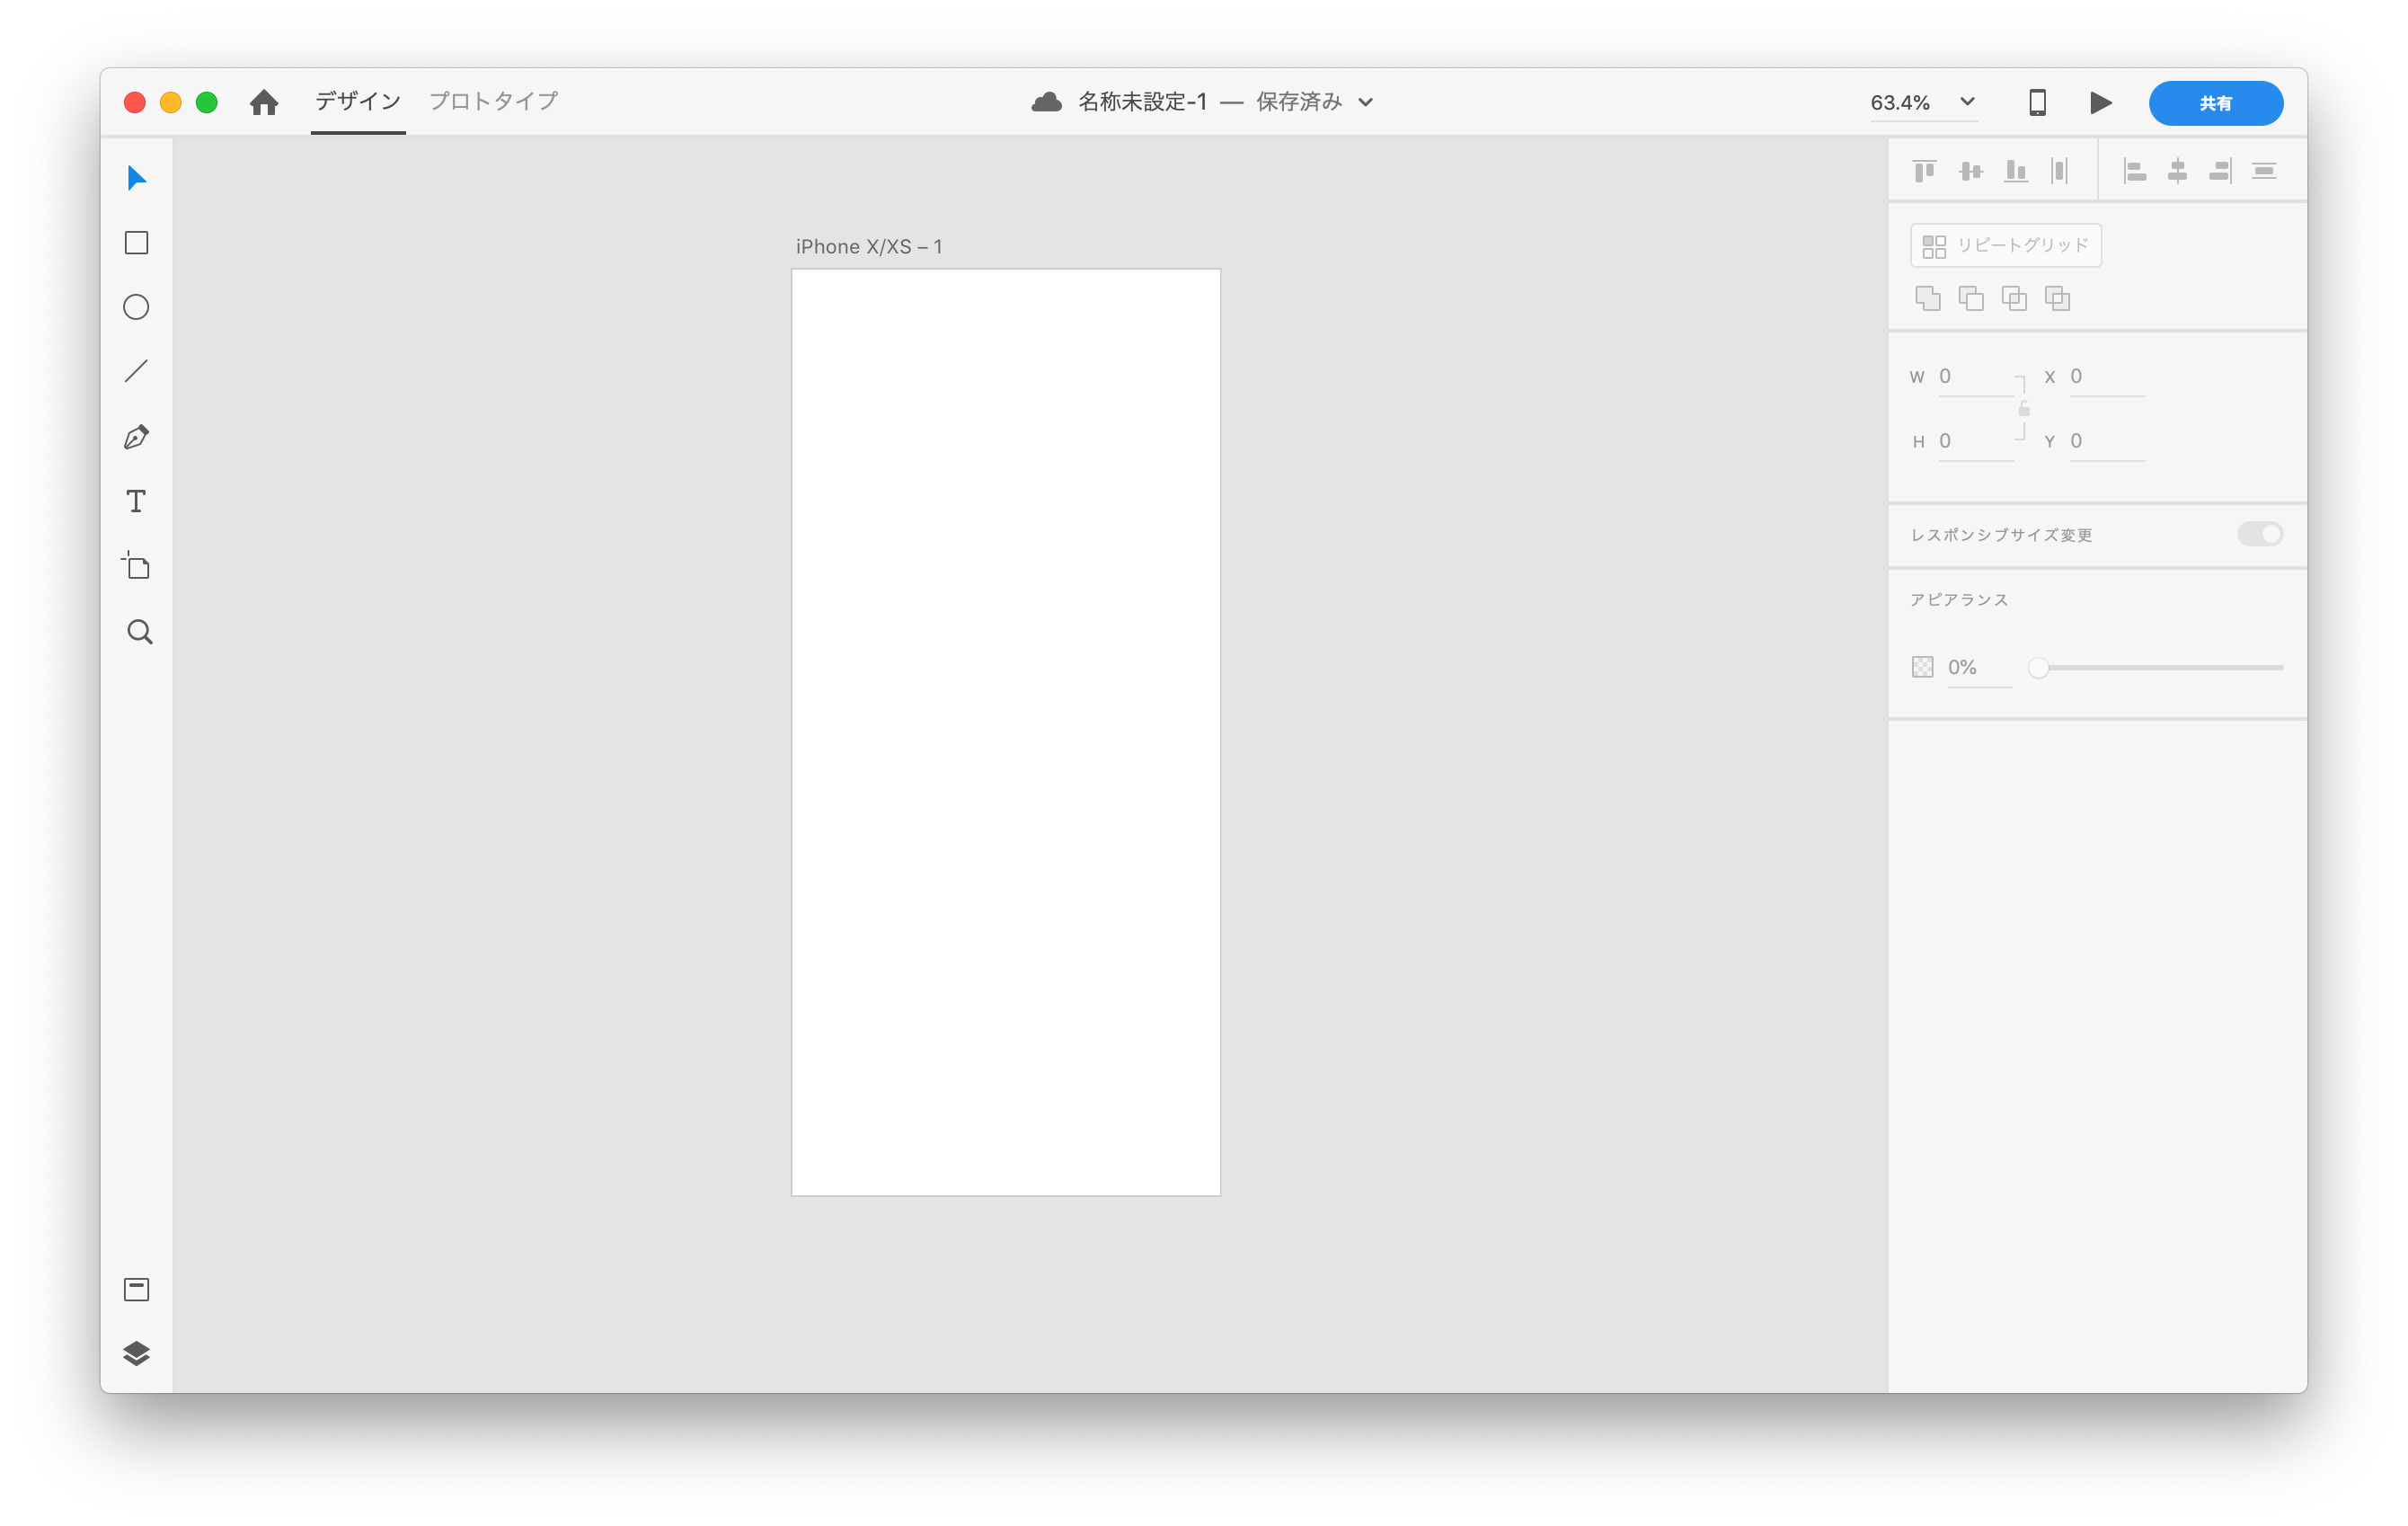Image resolution: width=2408 pixels, height=1526 pixels.
Task: Click the X position input field
Action: click(2107, 377)
